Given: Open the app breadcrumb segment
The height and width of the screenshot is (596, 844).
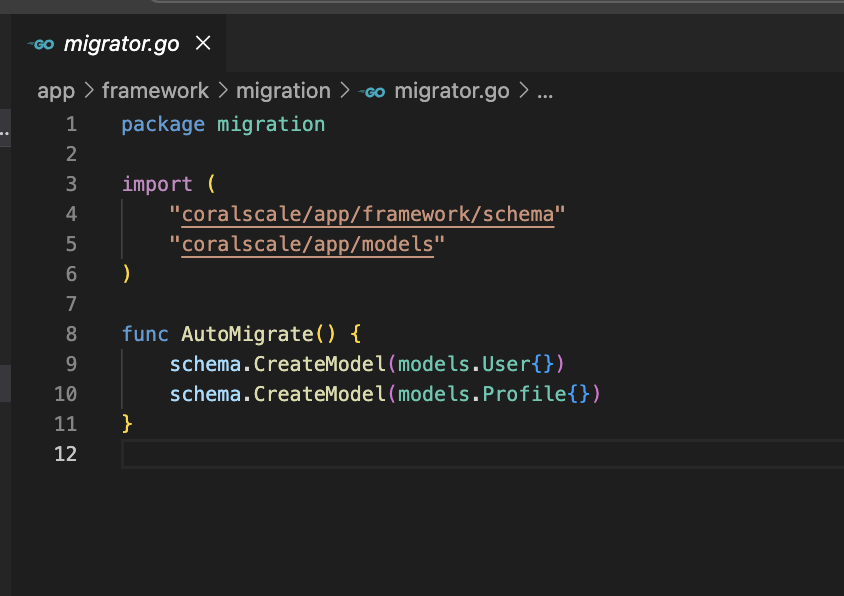Looking at the screenshot, I should 56,91.
